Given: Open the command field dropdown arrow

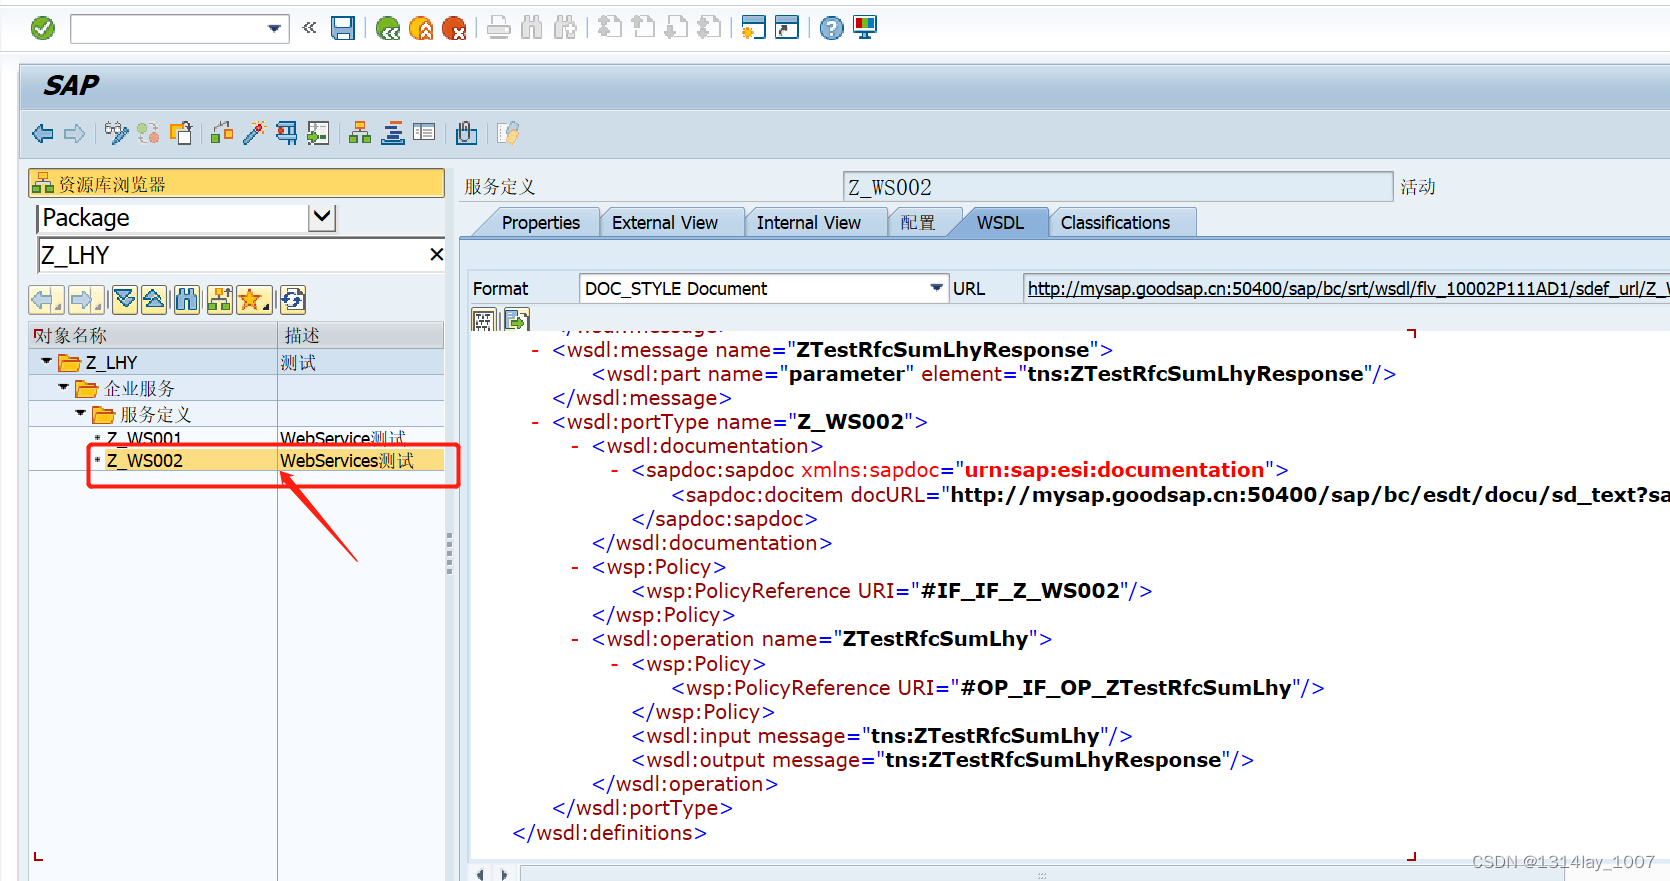Looking at the screenshot, I should pyautogui.click(x=274, y=29).
